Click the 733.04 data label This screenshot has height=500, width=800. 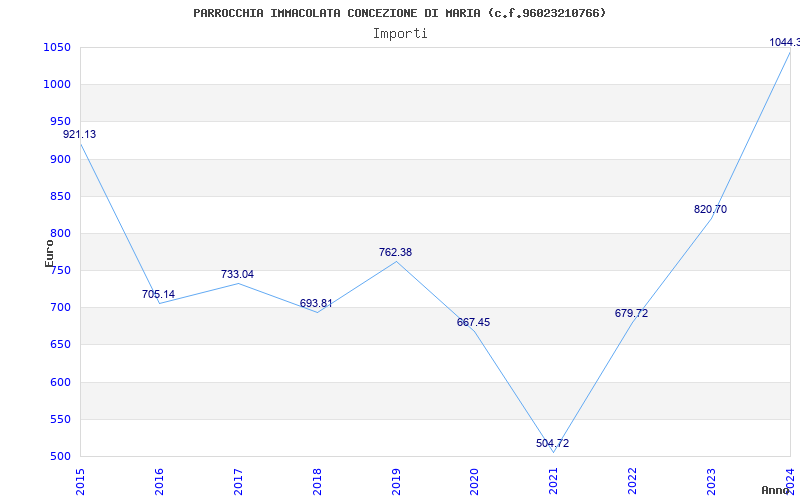coord(237,274)
